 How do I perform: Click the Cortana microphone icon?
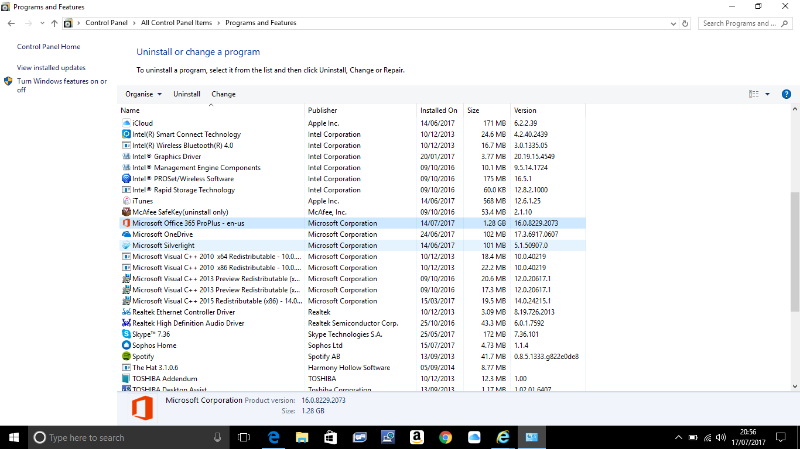[x=217, y=437]
